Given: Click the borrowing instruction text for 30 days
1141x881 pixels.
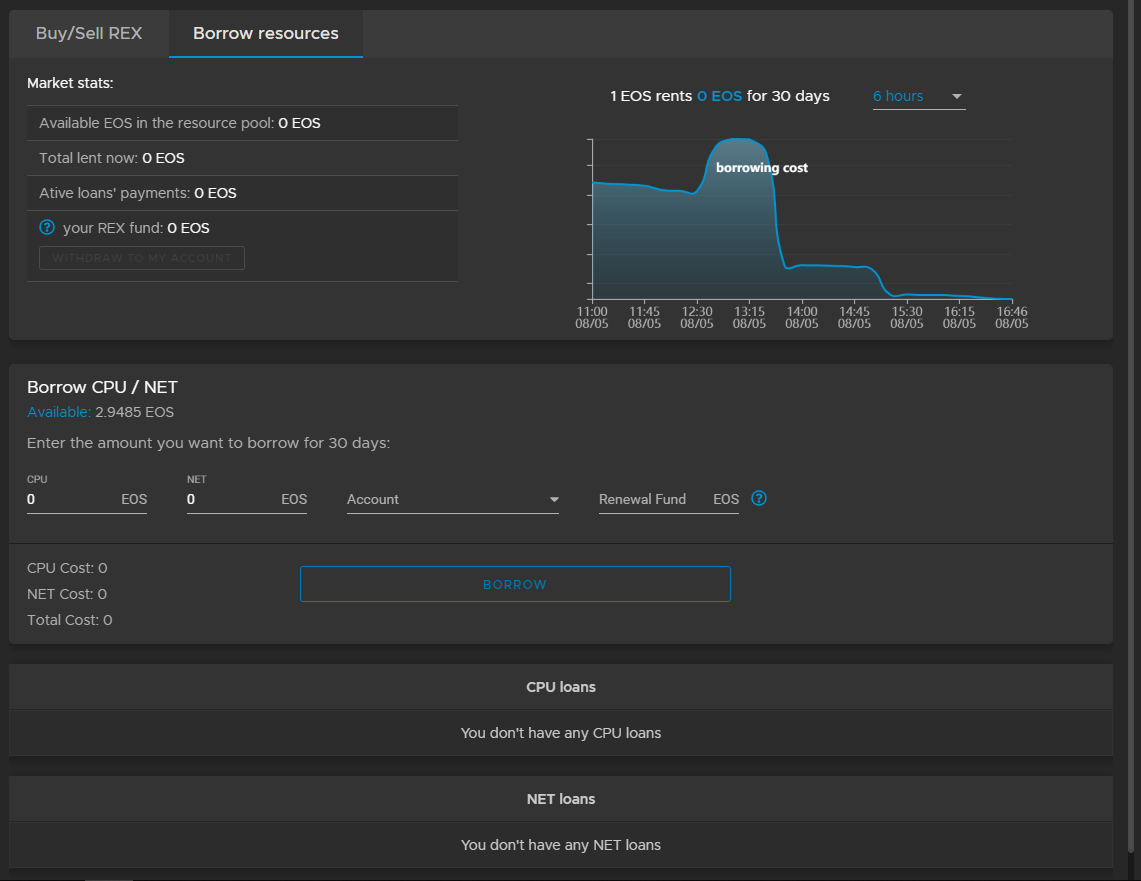Looking at the screenshot, I should (x=208, y=443).
